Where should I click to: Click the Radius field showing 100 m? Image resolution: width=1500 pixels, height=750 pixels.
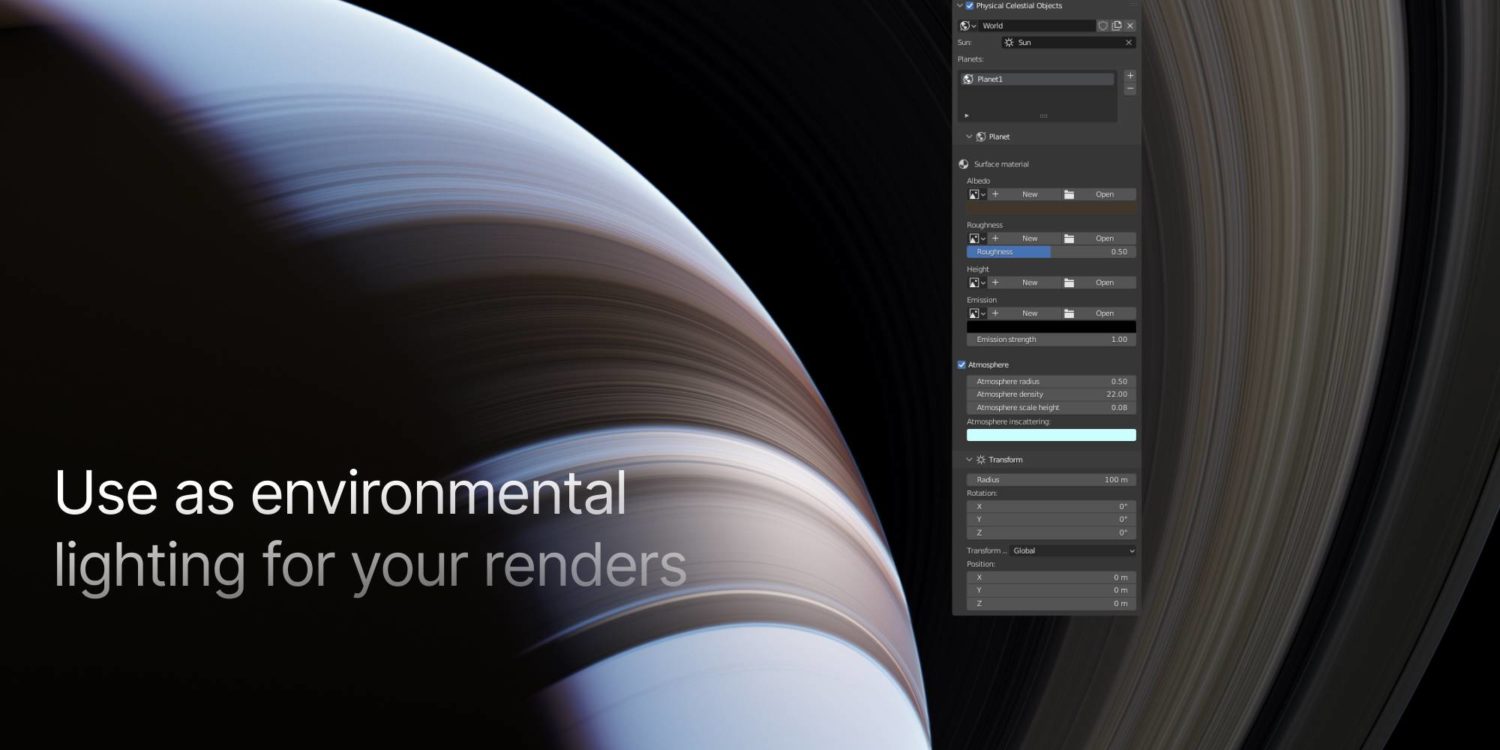point(1051,480)
